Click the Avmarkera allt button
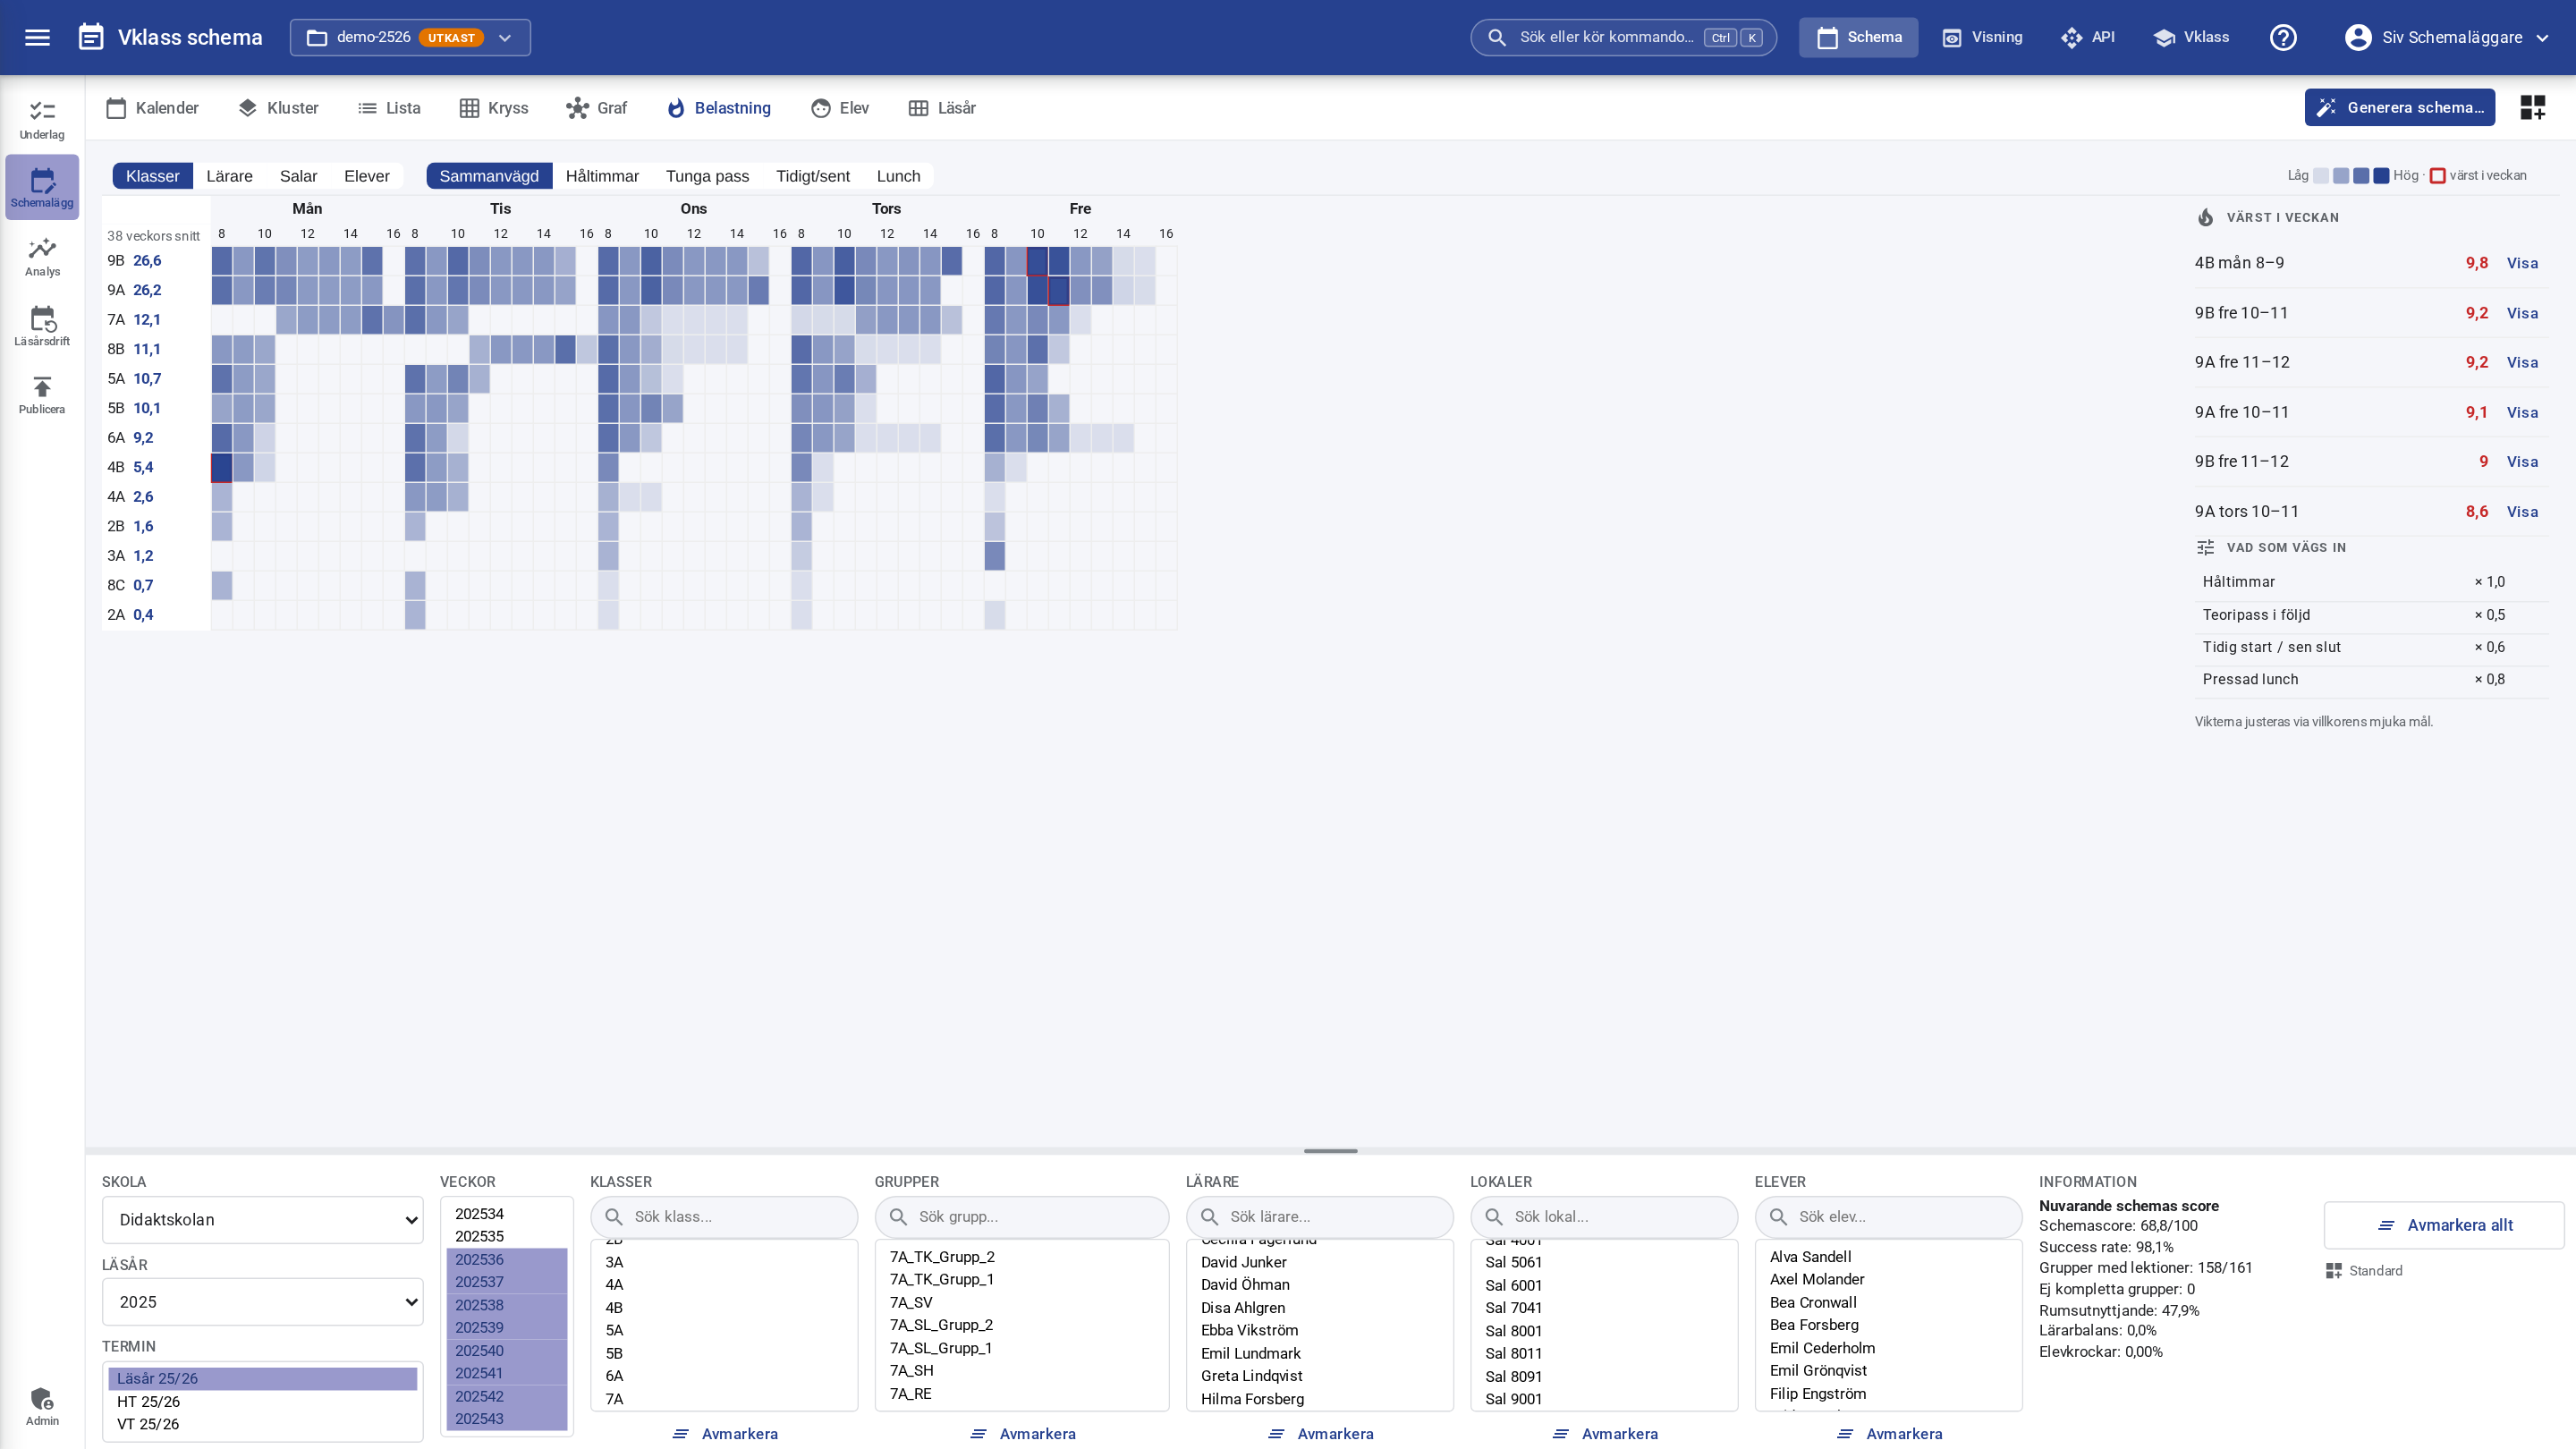Screen dimensions: 2576x1449 click(x=2444, y=1225)
